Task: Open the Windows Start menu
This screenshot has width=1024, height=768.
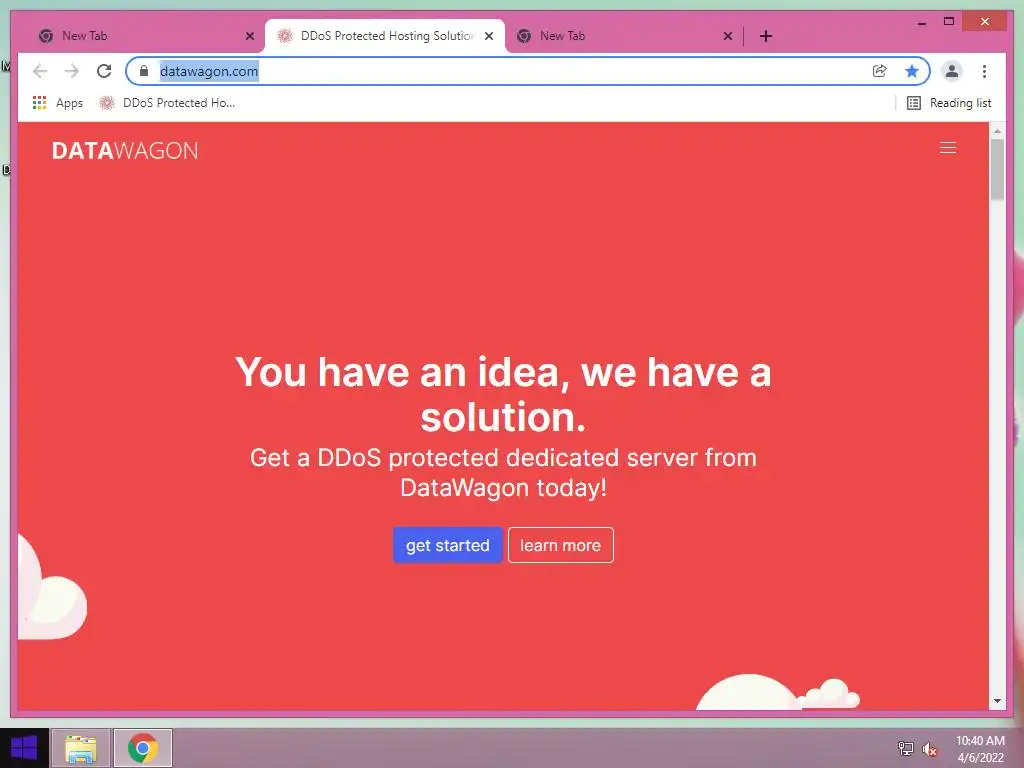Action: [x=24, y=748]
